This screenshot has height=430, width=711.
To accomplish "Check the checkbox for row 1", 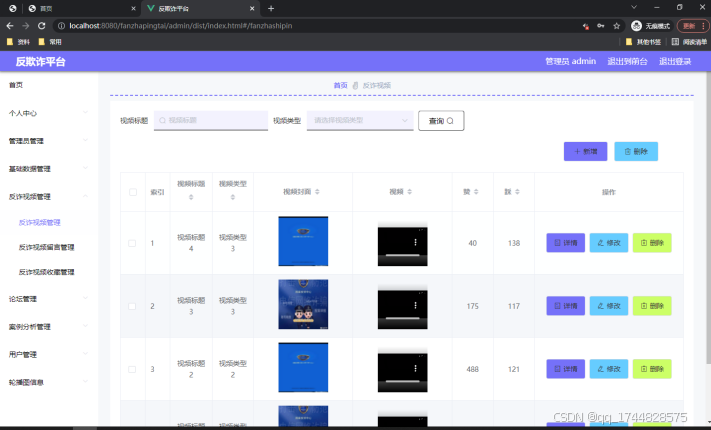I will coord(132,243).
